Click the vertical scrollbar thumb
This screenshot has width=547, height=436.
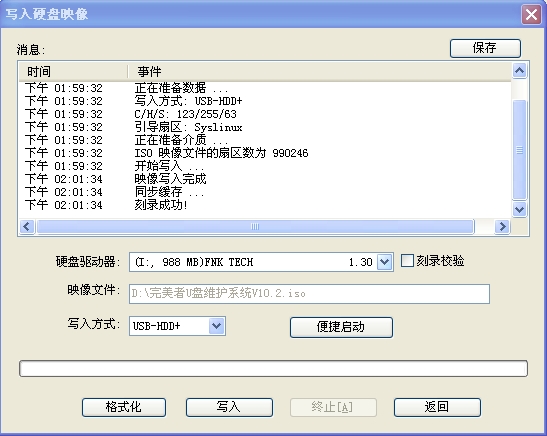[x=519, y=150]
